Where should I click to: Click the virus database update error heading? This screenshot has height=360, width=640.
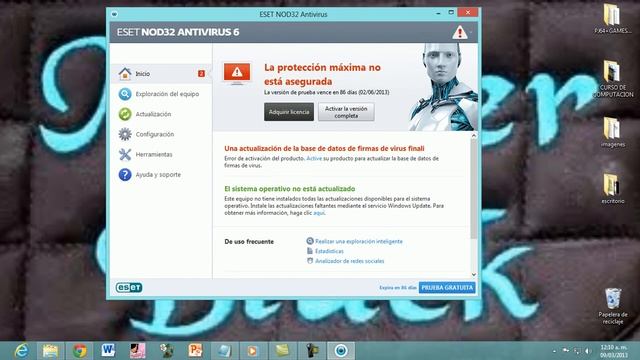click(x=324, y=149)
